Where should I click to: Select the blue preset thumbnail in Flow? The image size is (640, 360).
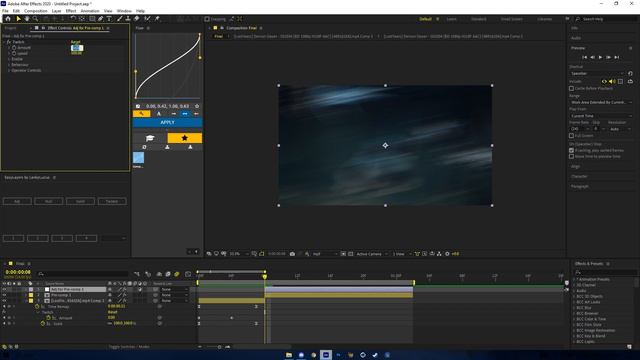(x=138, y=158)
